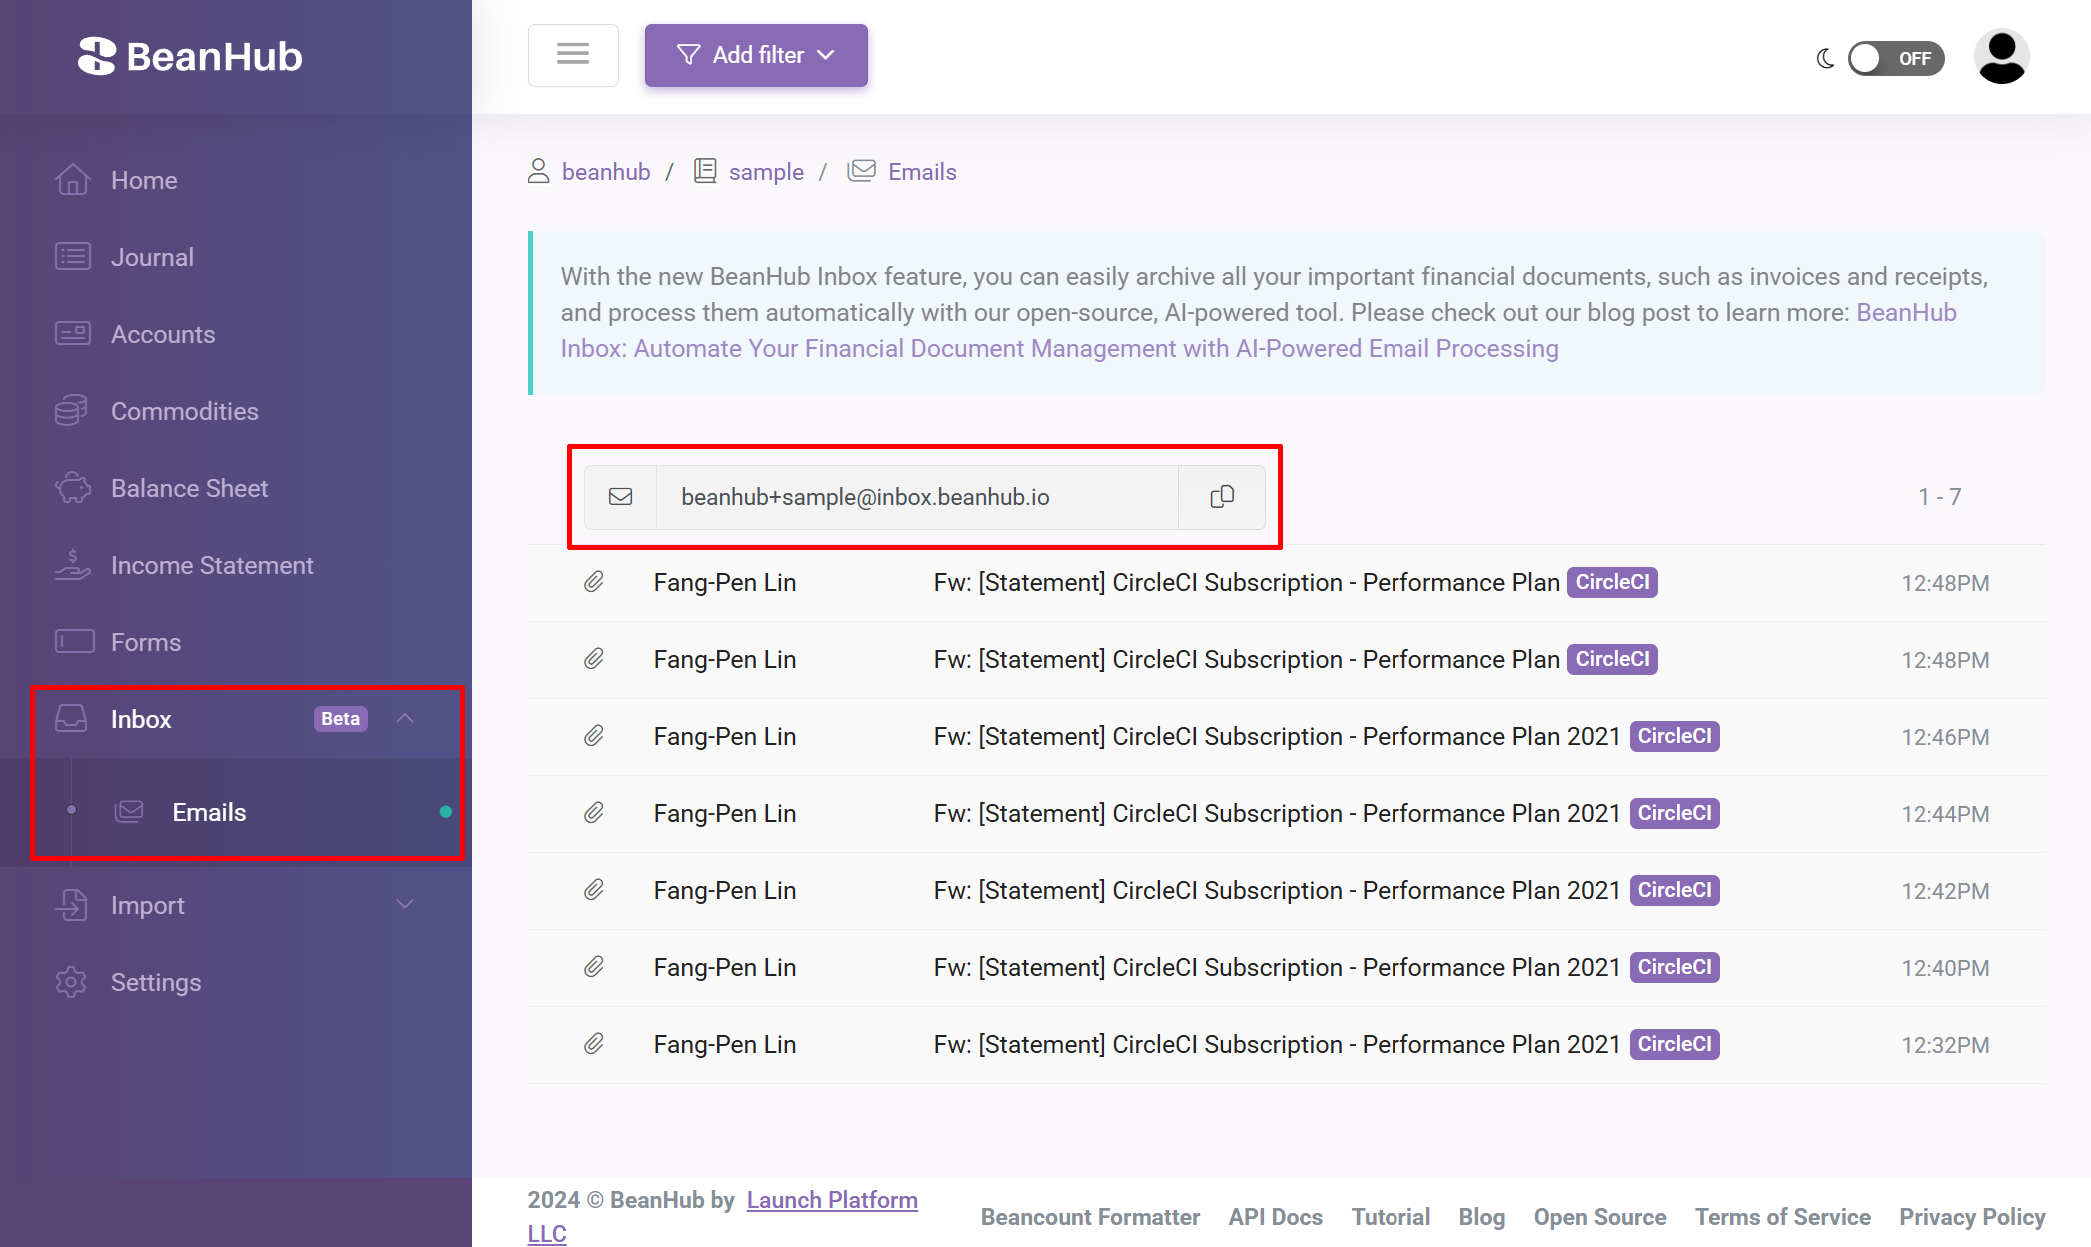Open the 12:48PM email, first row
This screenshot has height=1247, width=2091.
[x=1286, y=583]
